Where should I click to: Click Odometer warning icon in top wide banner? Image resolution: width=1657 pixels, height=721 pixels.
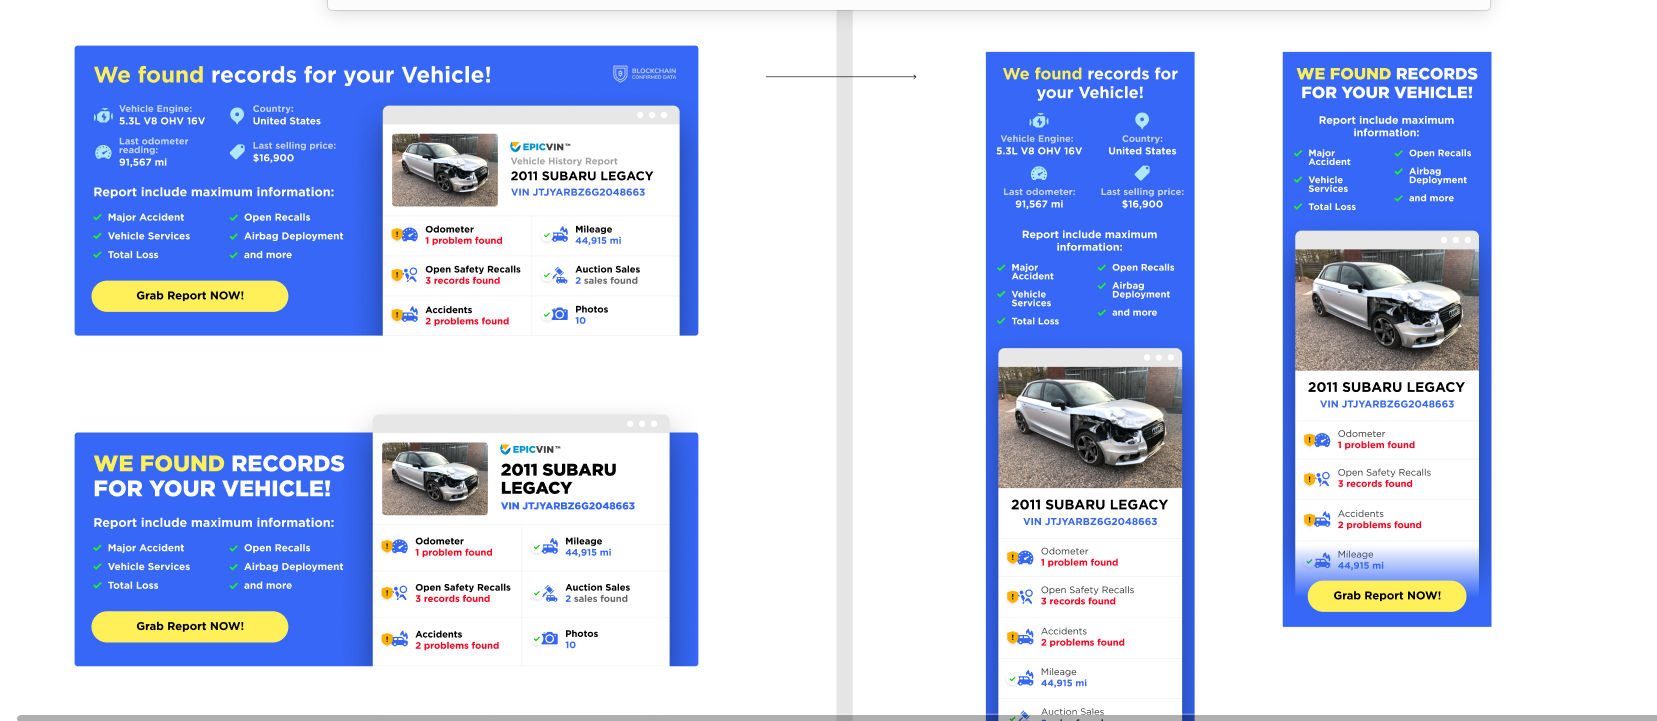click(404, 235)
